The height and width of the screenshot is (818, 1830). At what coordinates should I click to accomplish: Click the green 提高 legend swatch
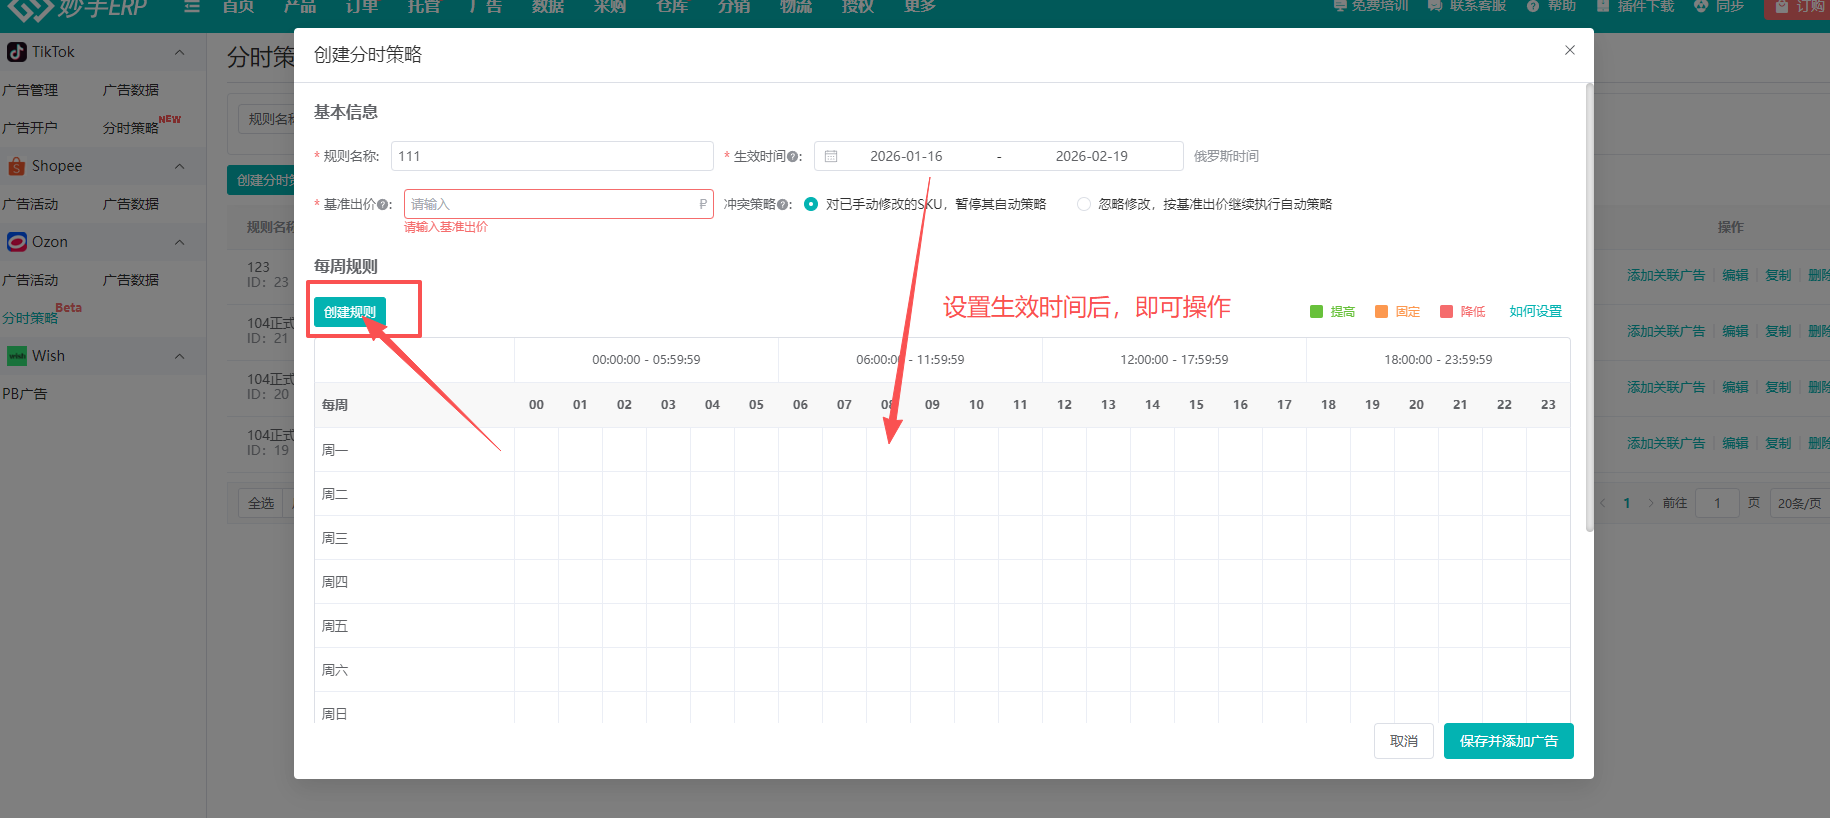tap(1316, 312)
